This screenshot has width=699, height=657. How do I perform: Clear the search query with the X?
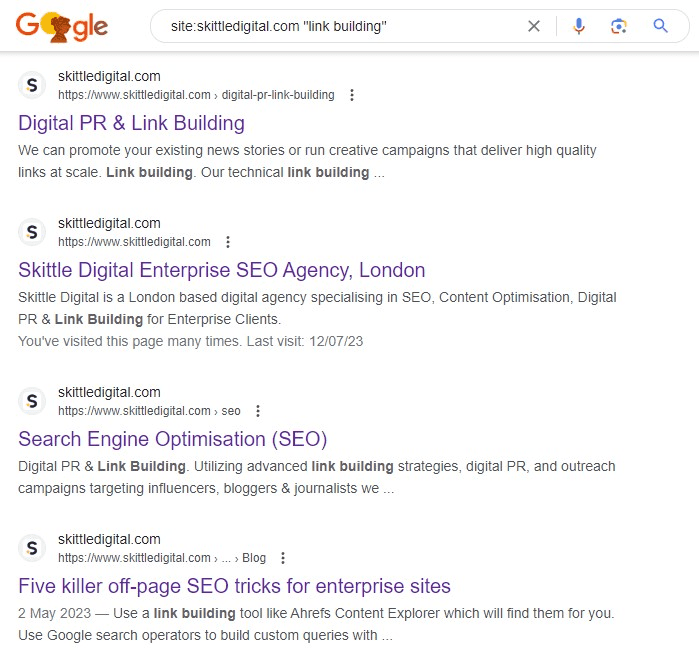click(x=534, y=26)
